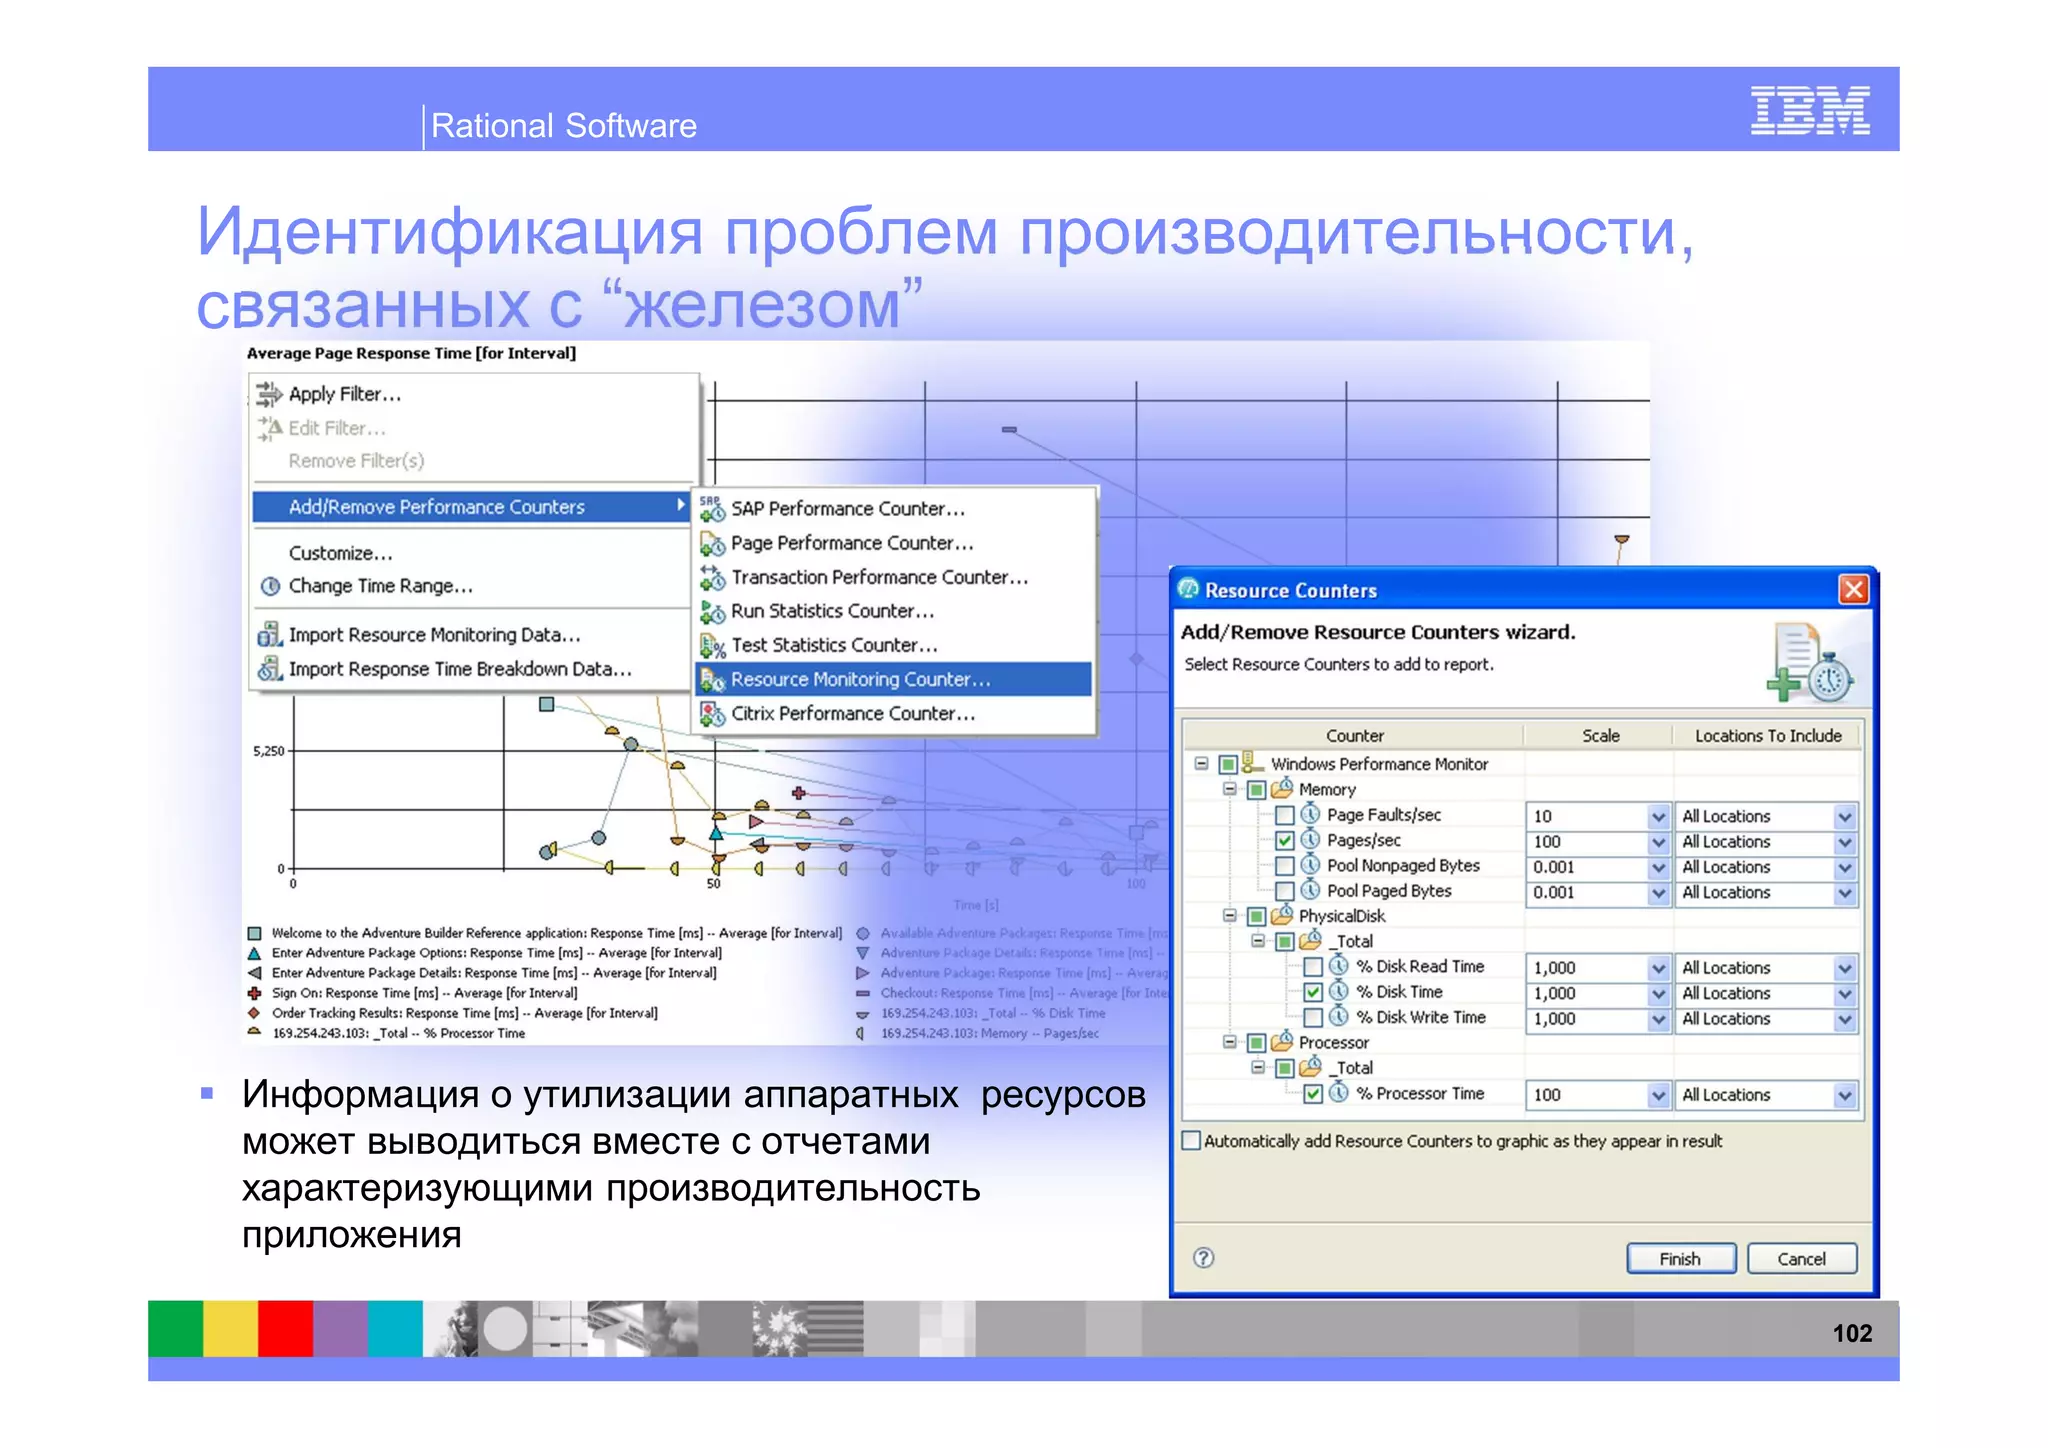Collapse the Memory tree node
The image size is (2048, 1448).
pos(1230,789)
